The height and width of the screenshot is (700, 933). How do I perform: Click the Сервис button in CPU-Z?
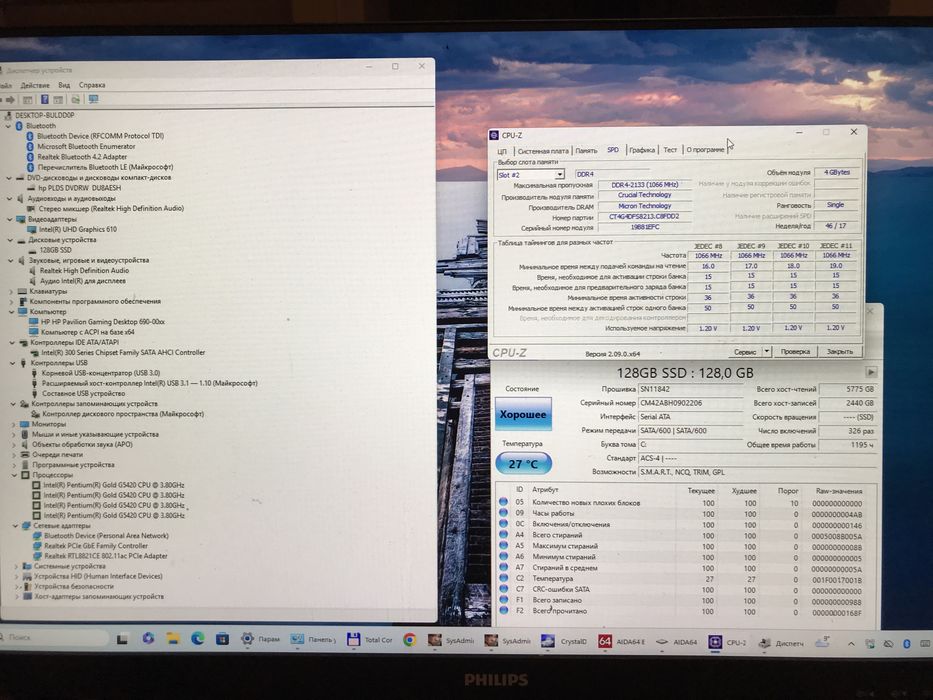click(745, 352)
